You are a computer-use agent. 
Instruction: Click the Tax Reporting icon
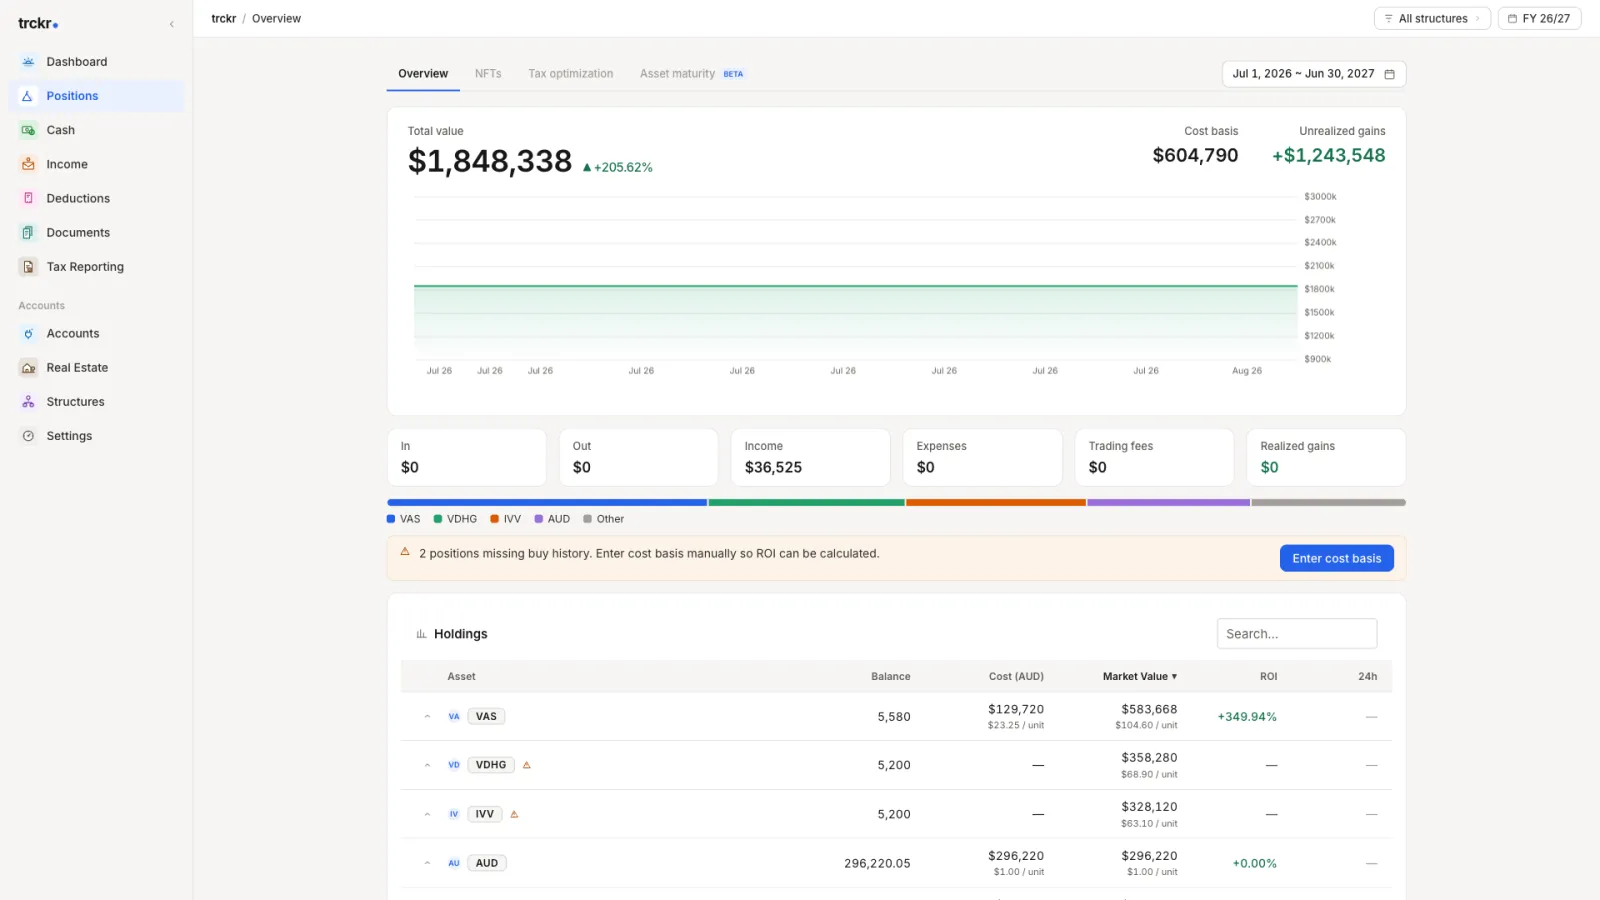tap(28, 267)
